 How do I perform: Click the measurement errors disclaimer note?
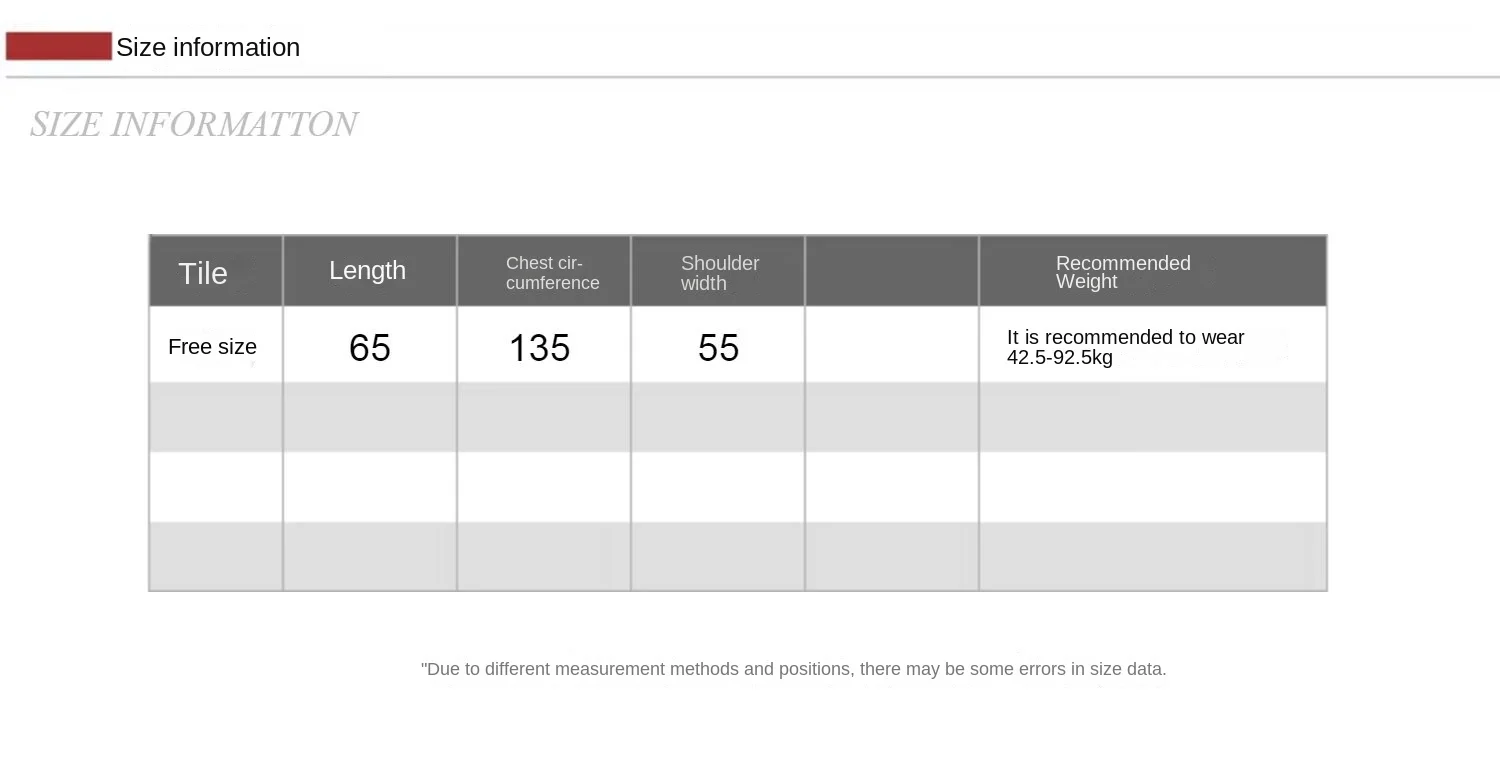[794, 669]
